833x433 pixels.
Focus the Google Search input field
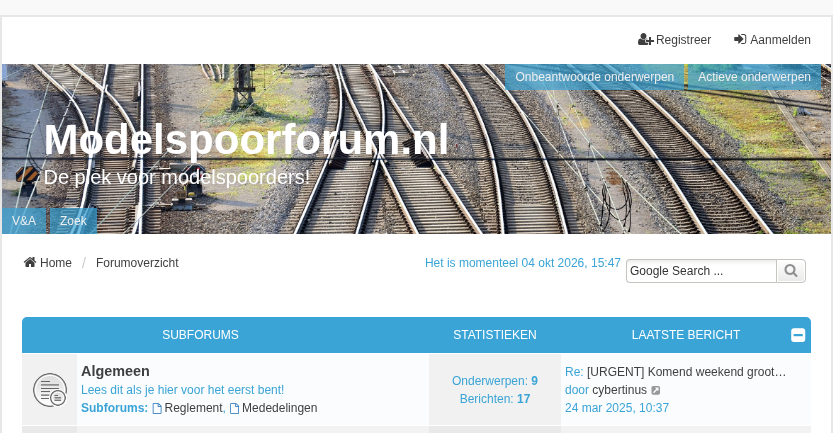coord(701,271)
